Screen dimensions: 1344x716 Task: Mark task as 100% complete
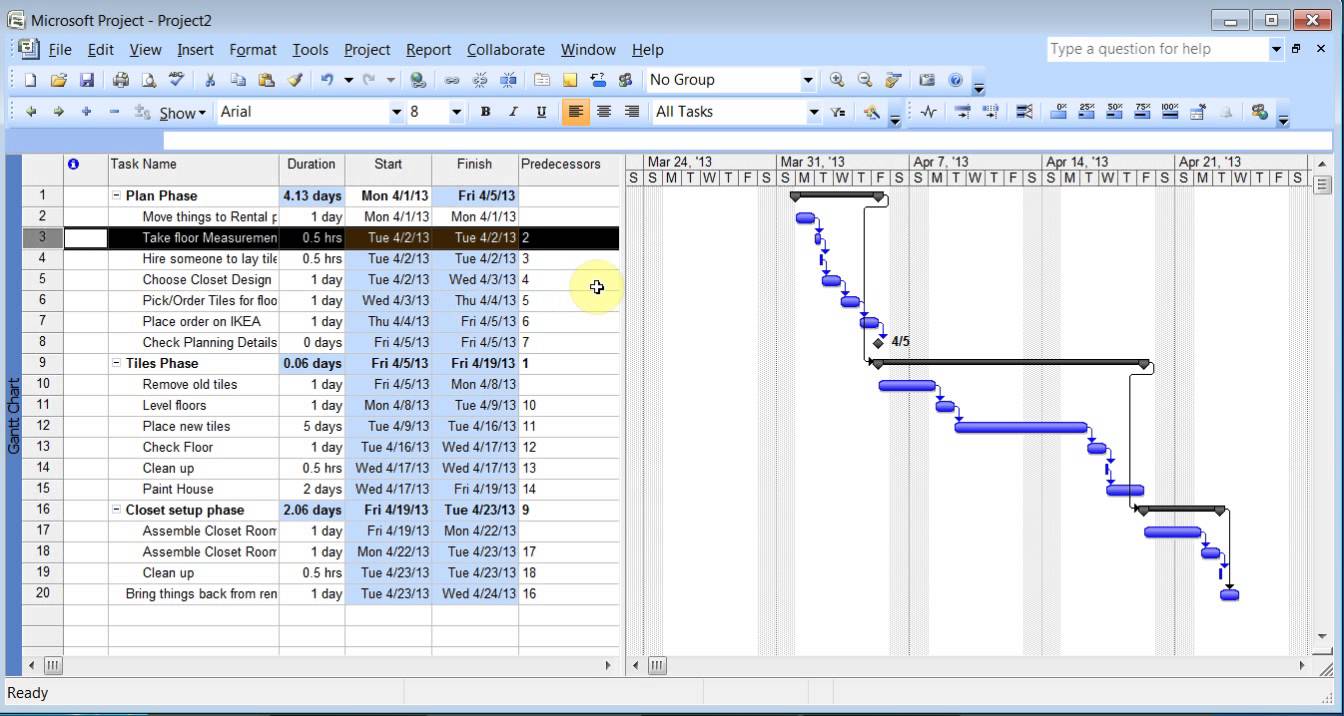pyautogui.click(x=1170, y=112)
